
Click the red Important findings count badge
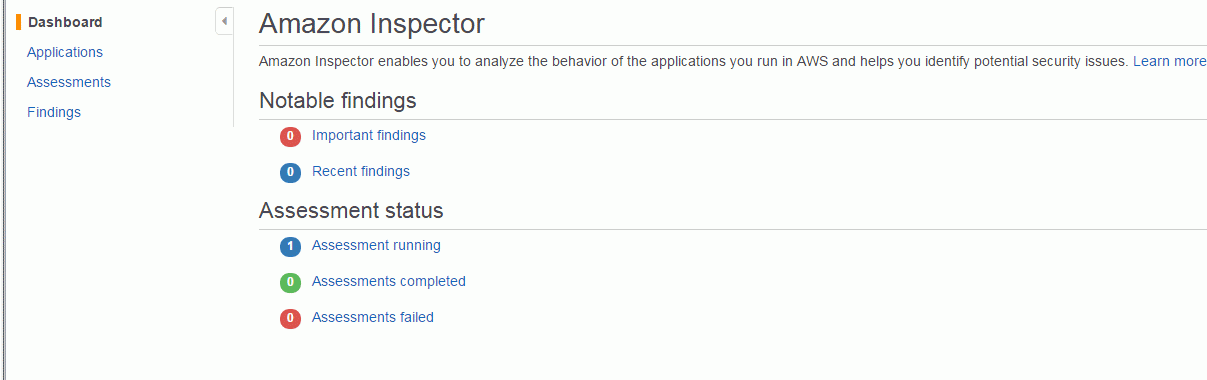(x=290, y=136)
